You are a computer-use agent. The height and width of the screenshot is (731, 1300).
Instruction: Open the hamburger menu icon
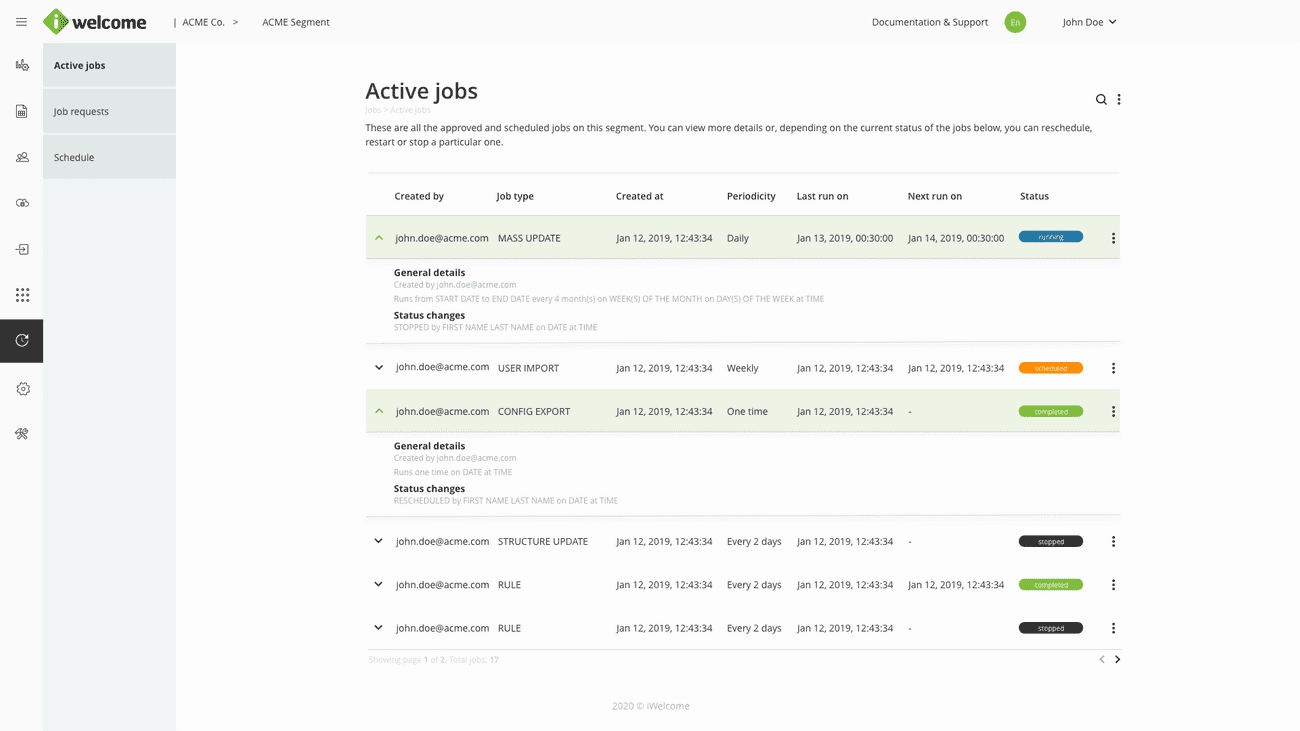(x=21, y=22)
